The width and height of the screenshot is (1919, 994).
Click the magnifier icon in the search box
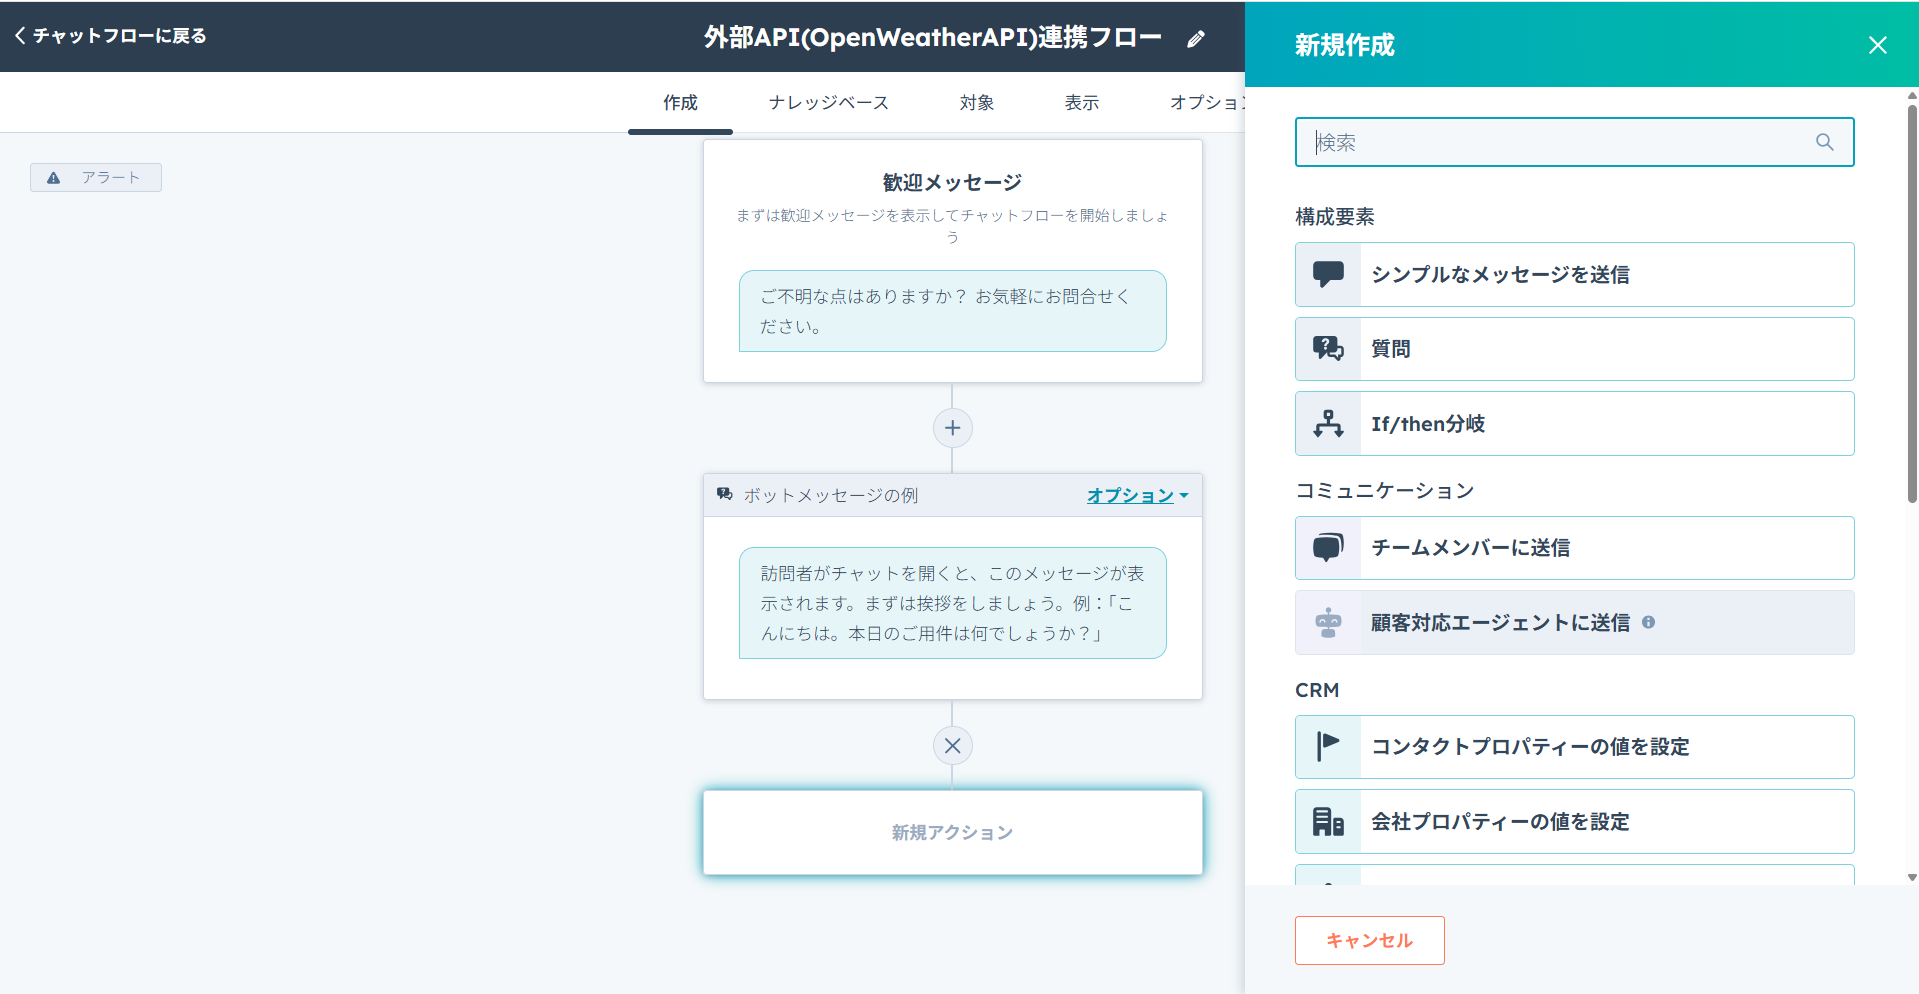tap(1824, 142)
